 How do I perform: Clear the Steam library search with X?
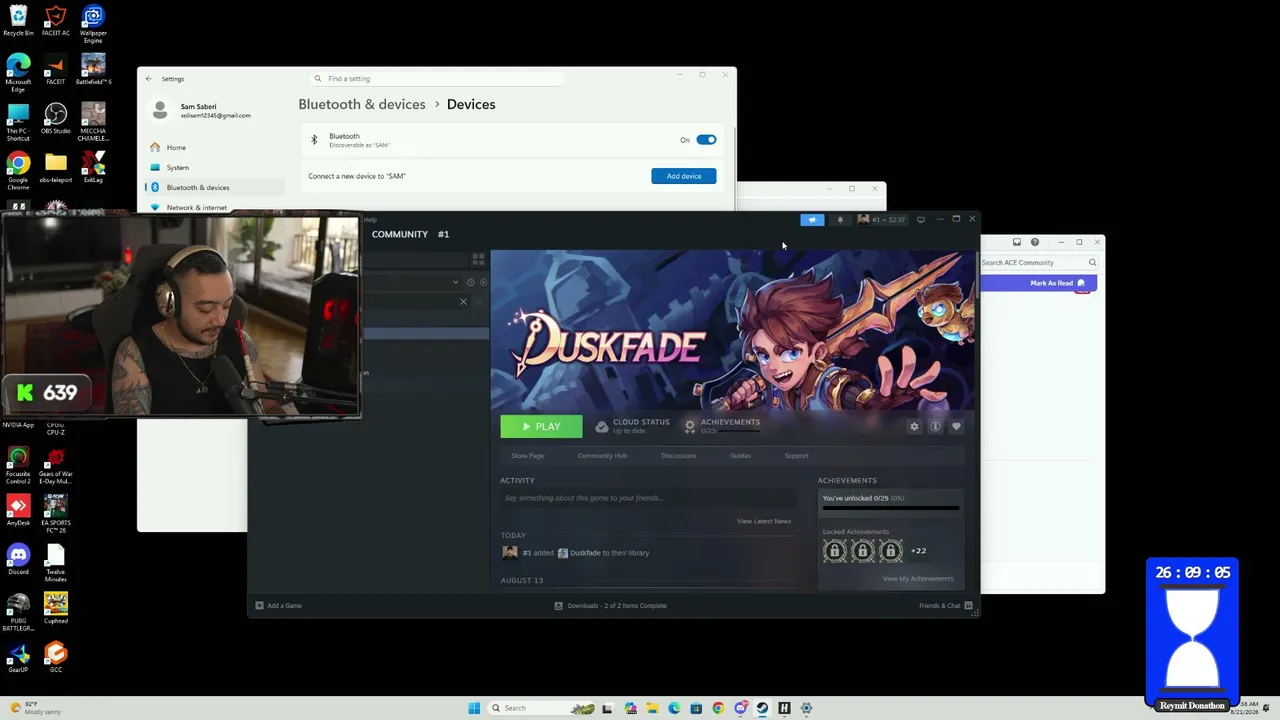click(463, 301)
